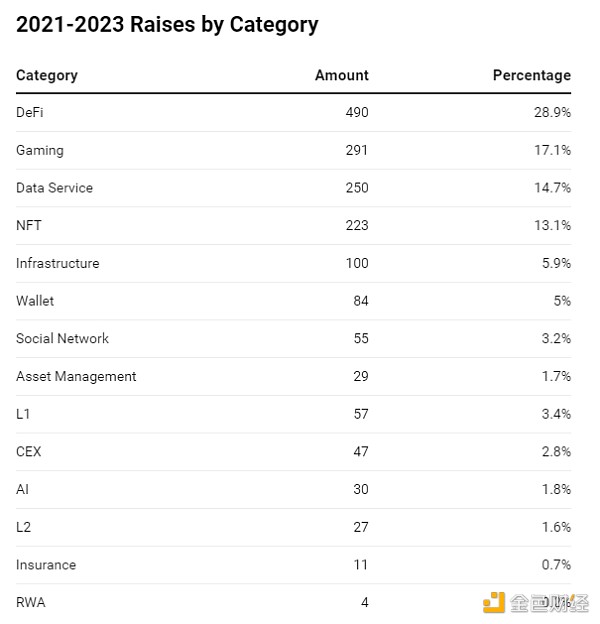Select the Insurance category cell

[x=46, y=565]
